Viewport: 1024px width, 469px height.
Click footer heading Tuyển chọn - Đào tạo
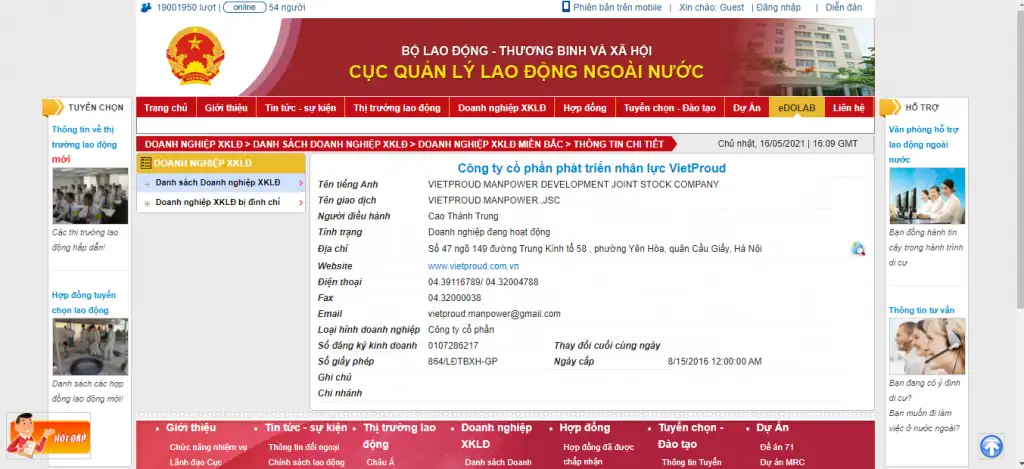(x=691, y=436)
